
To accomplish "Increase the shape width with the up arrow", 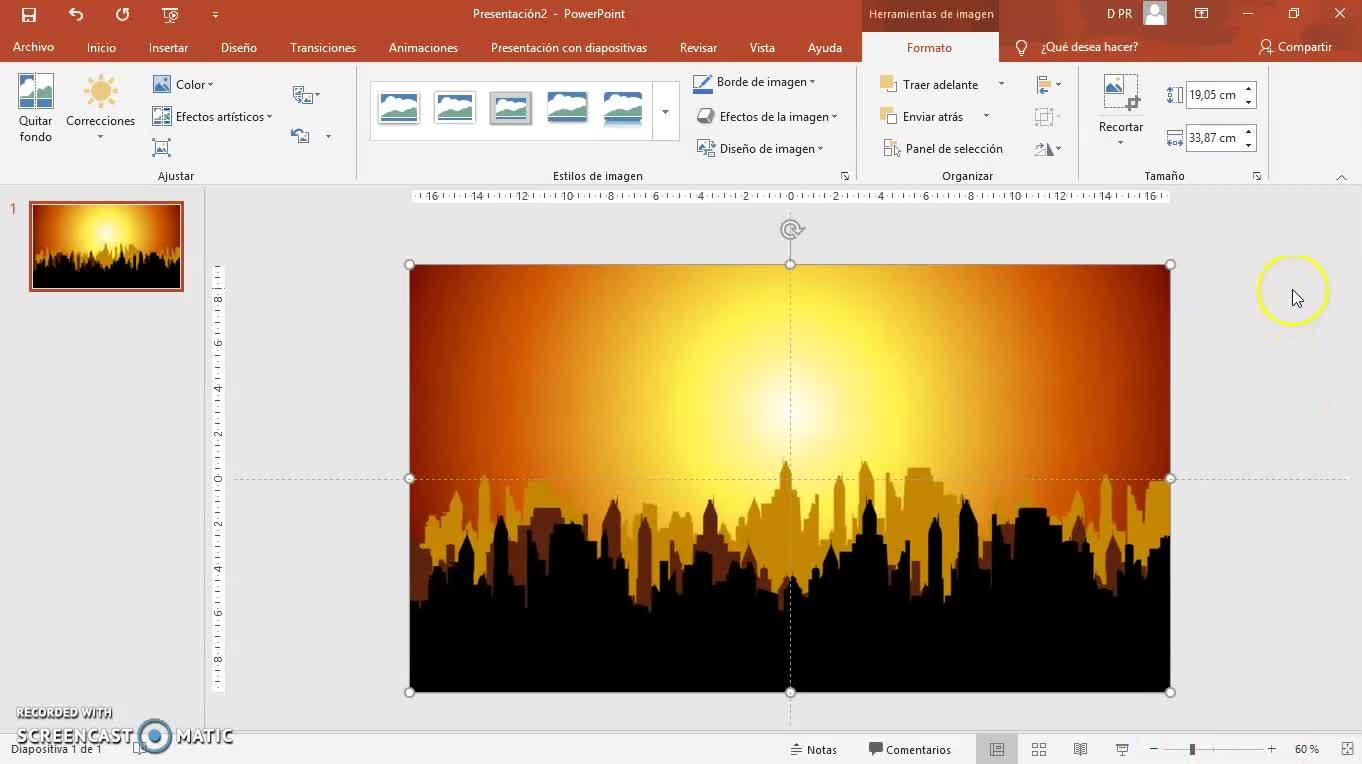I will click(x=1249, y=132).
